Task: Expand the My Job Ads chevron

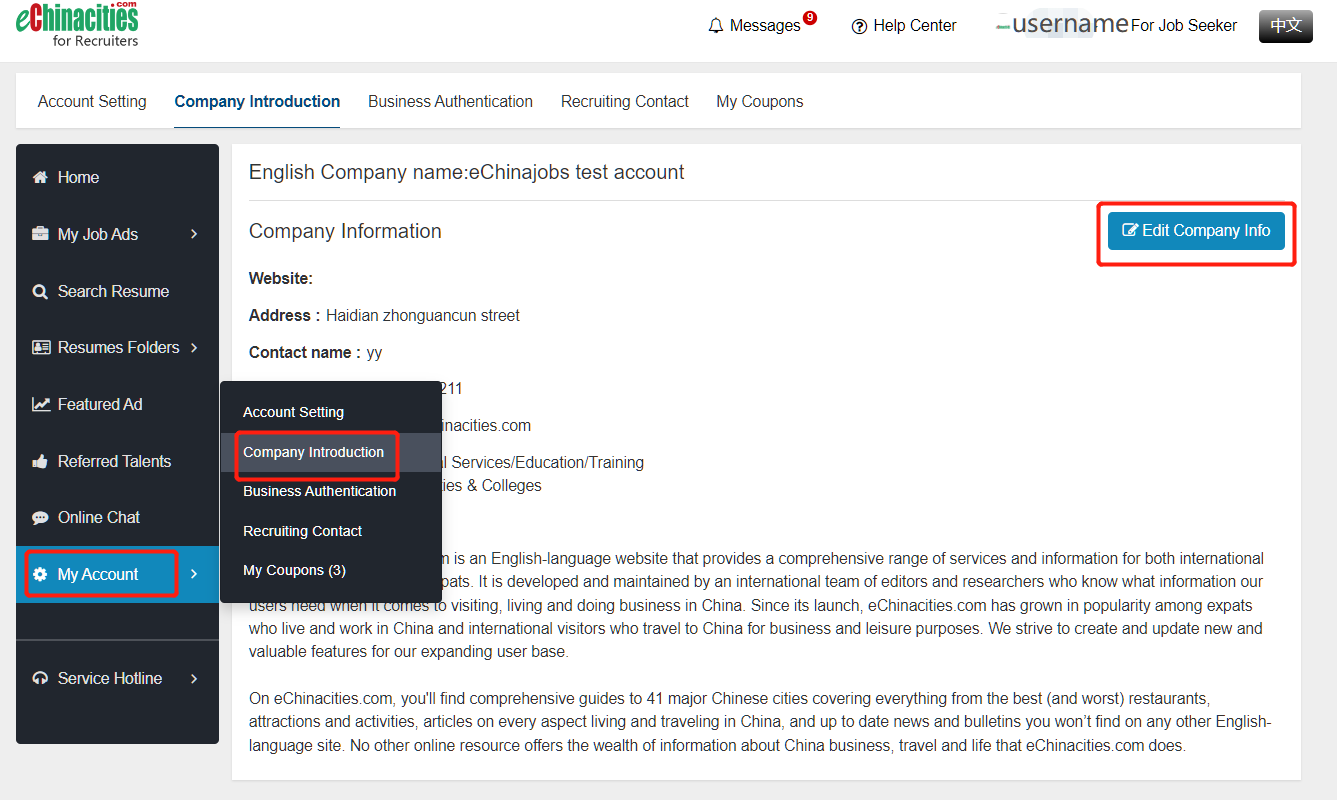Action: (x=194, y=234)
